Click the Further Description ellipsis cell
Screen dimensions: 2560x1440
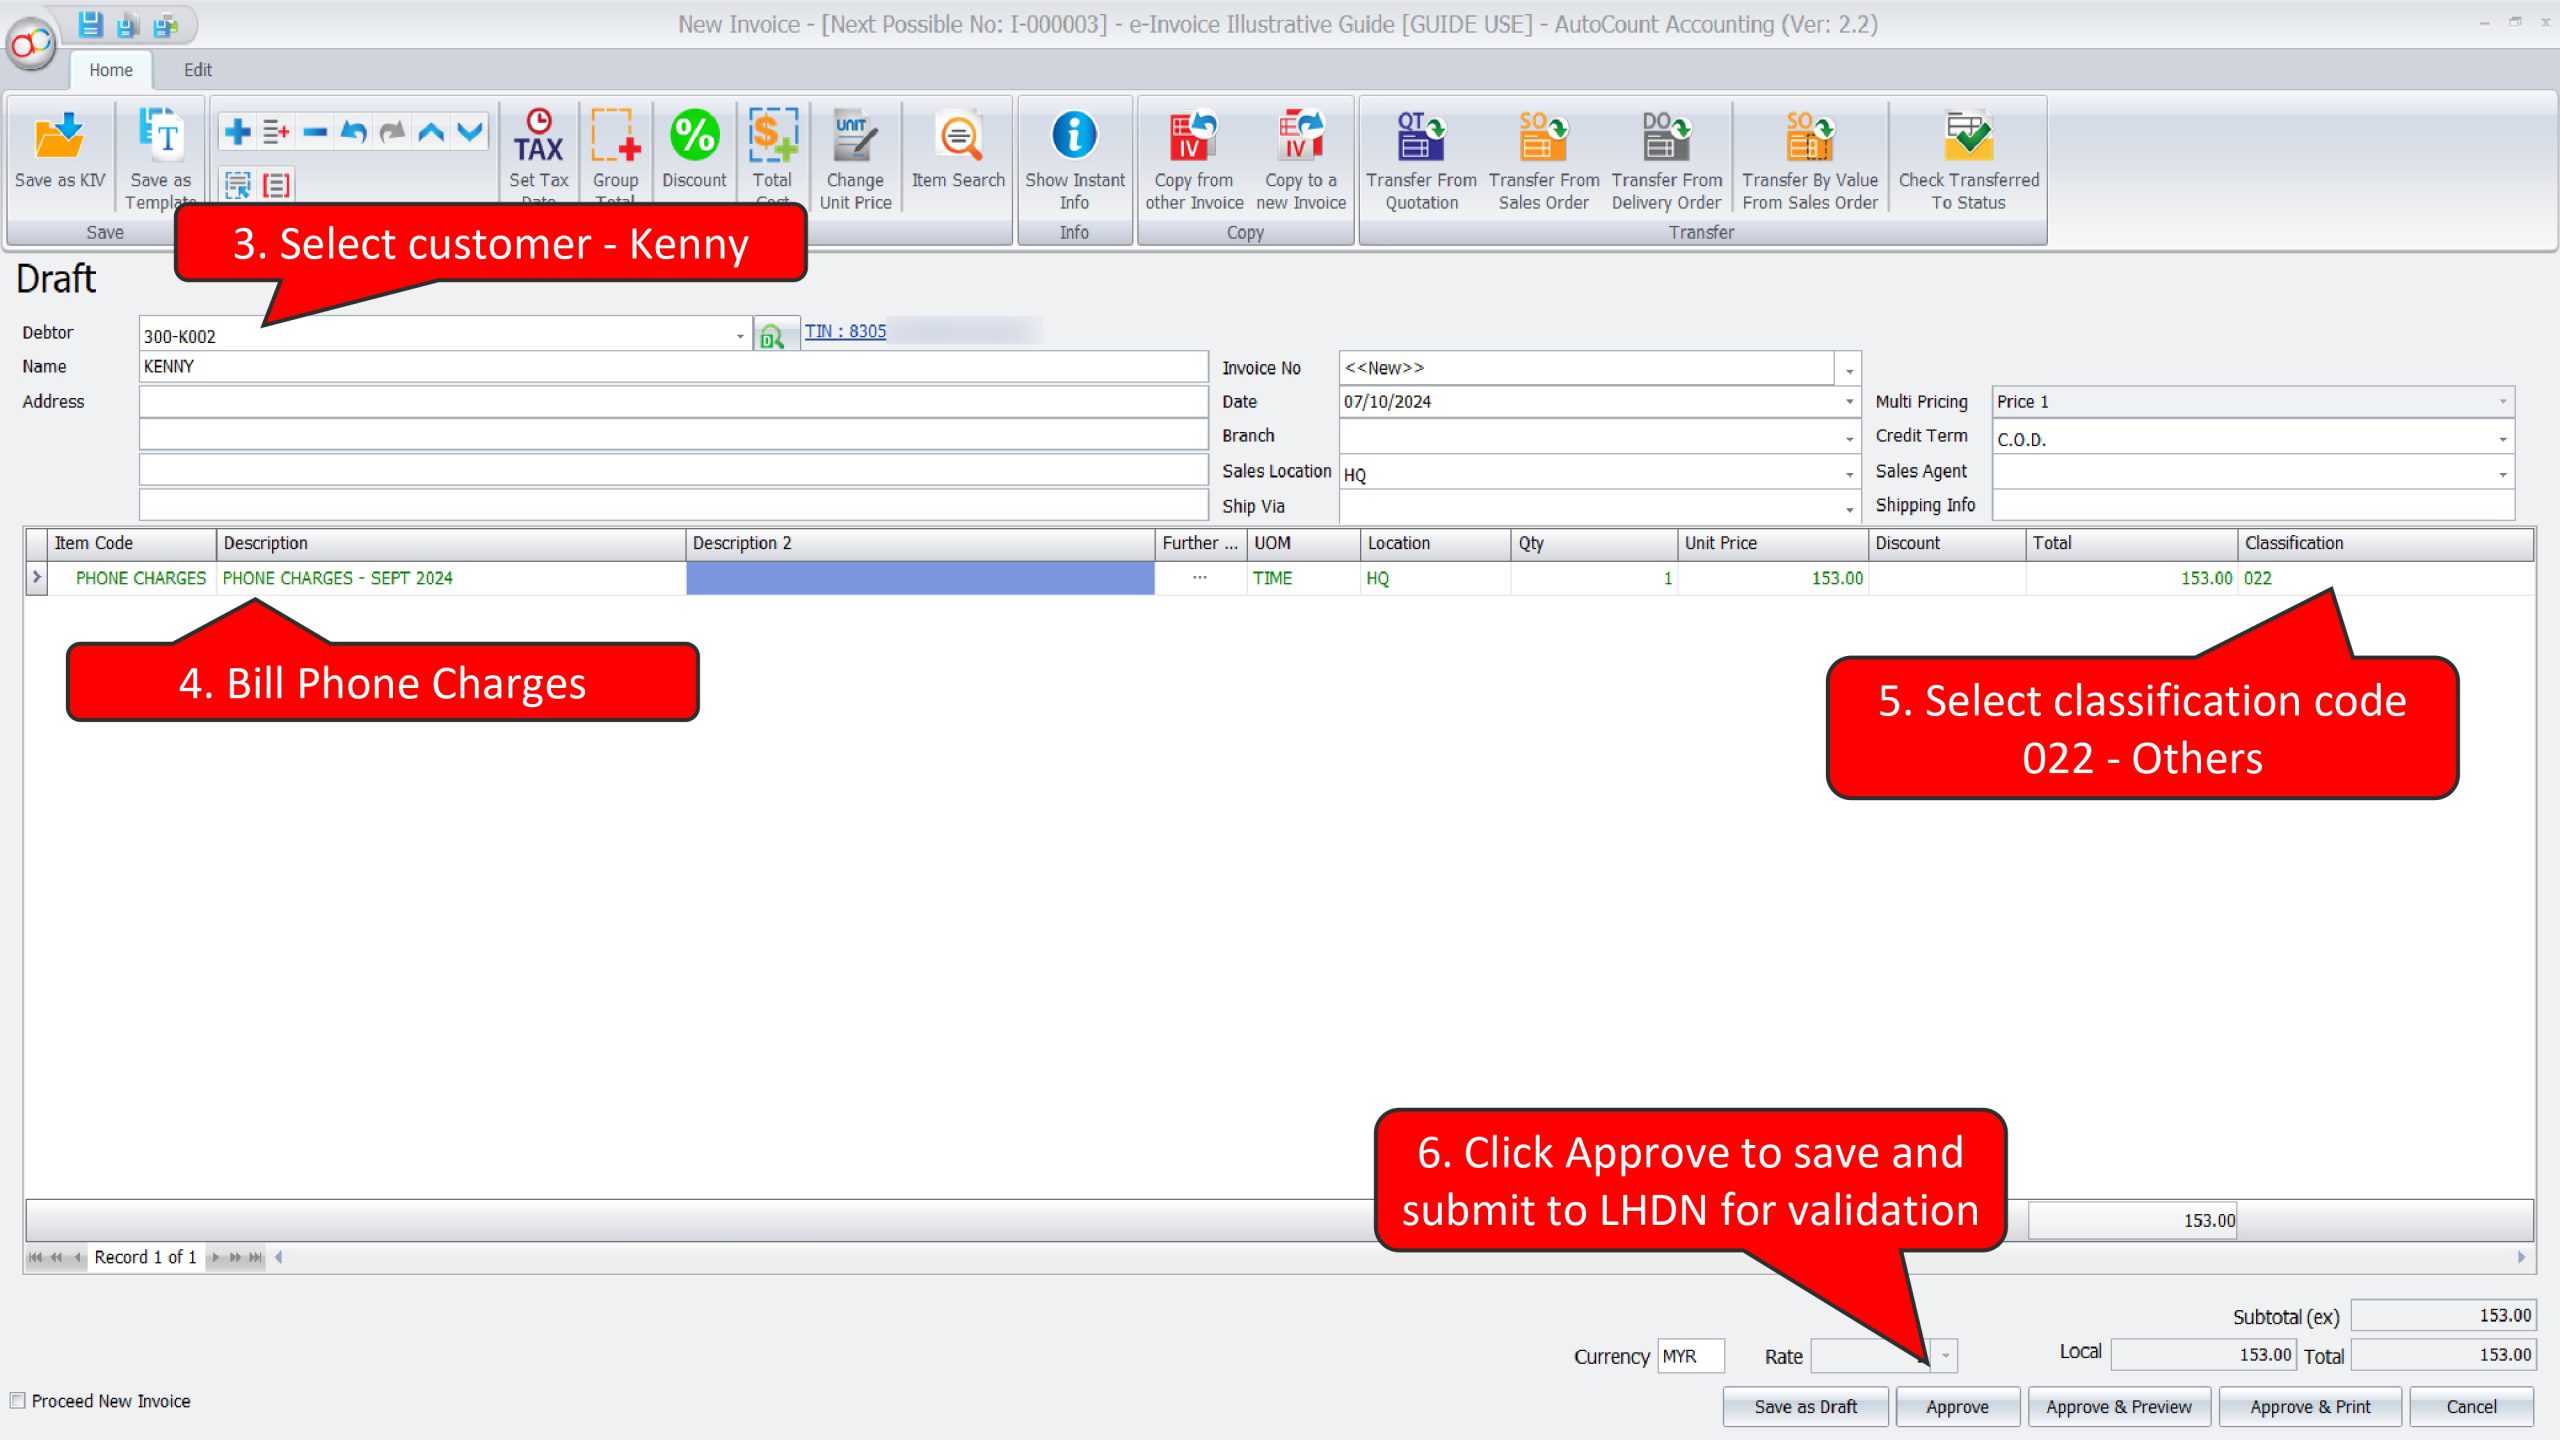point(1200,578)
